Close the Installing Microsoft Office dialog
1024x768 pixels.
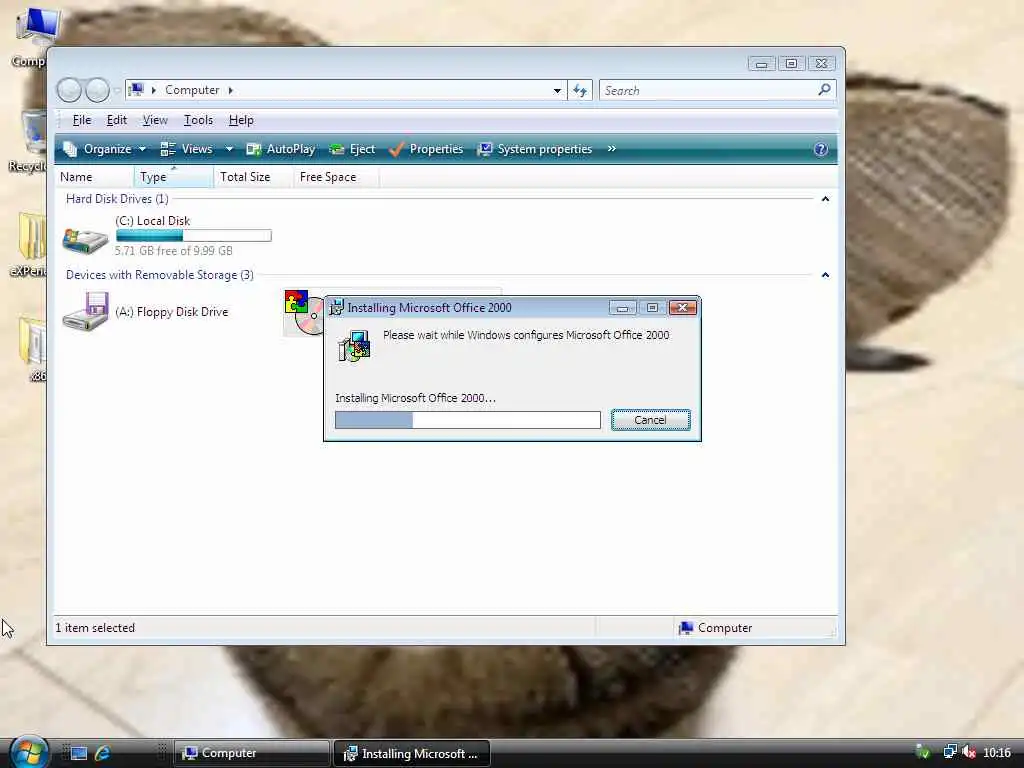(x=682, y=308)
